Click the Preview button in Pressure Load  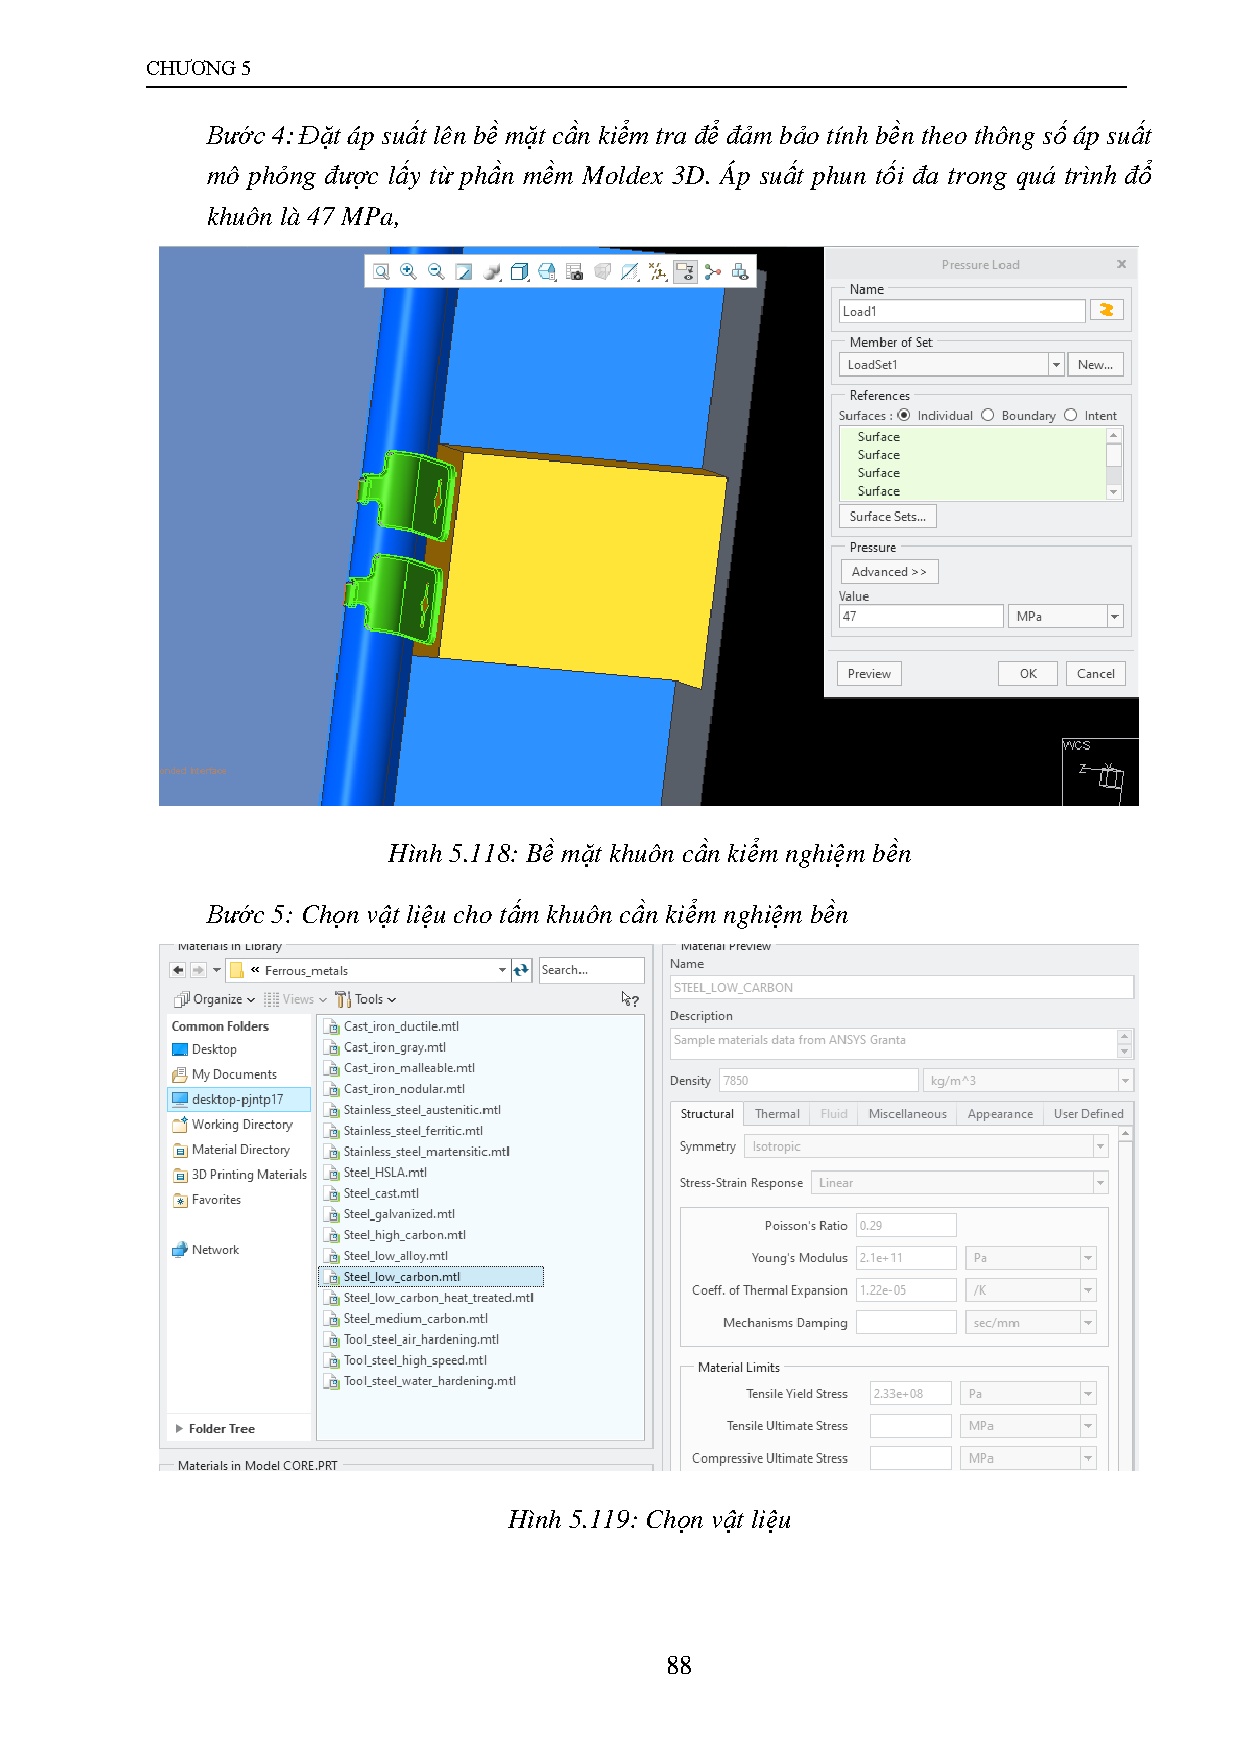coord(869,674)
